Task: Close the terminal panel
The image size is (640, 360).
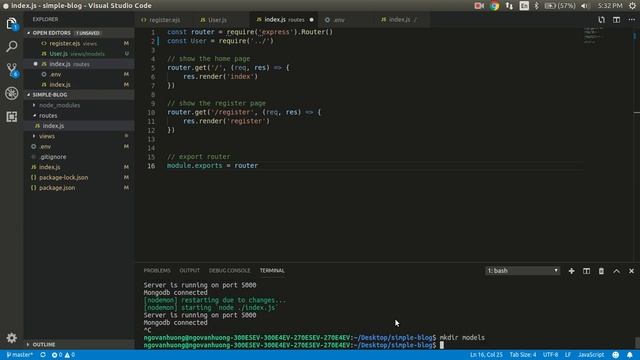Action: click(x=631, y=271)
